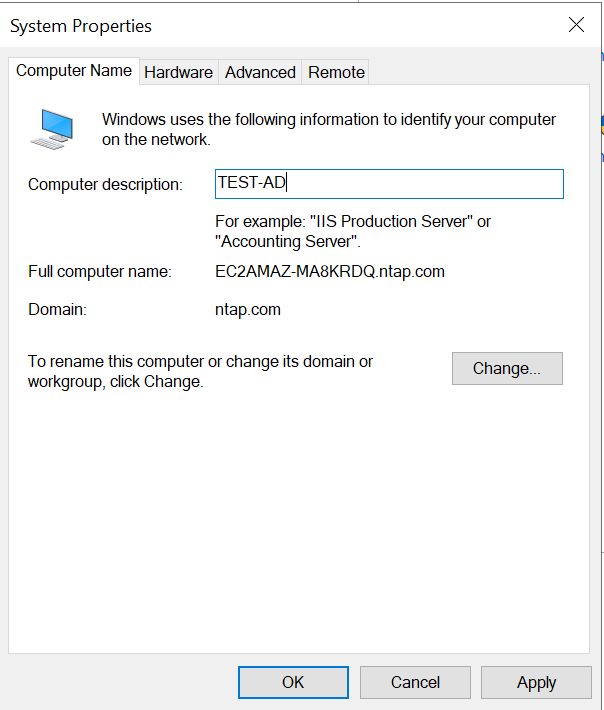Switch to the Hardware tab
The width and height of the screenshot is (604, 710).
click(179, 72)
